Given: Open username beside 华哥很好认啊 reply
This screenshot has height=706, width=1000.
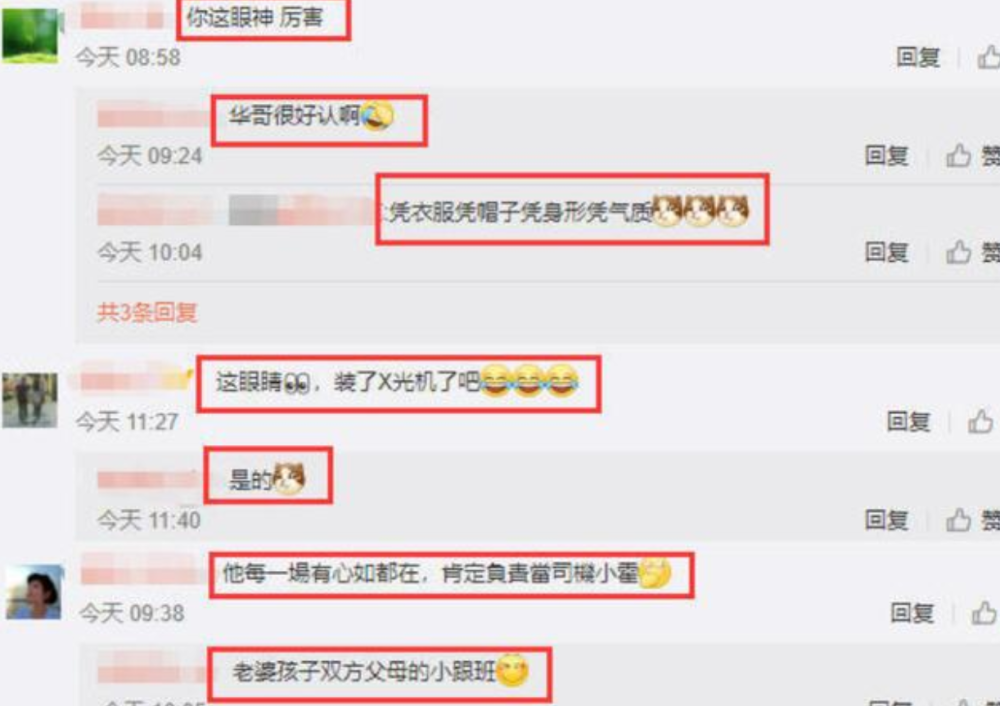Looking at the screenshot, I should [x=152, y=118].
